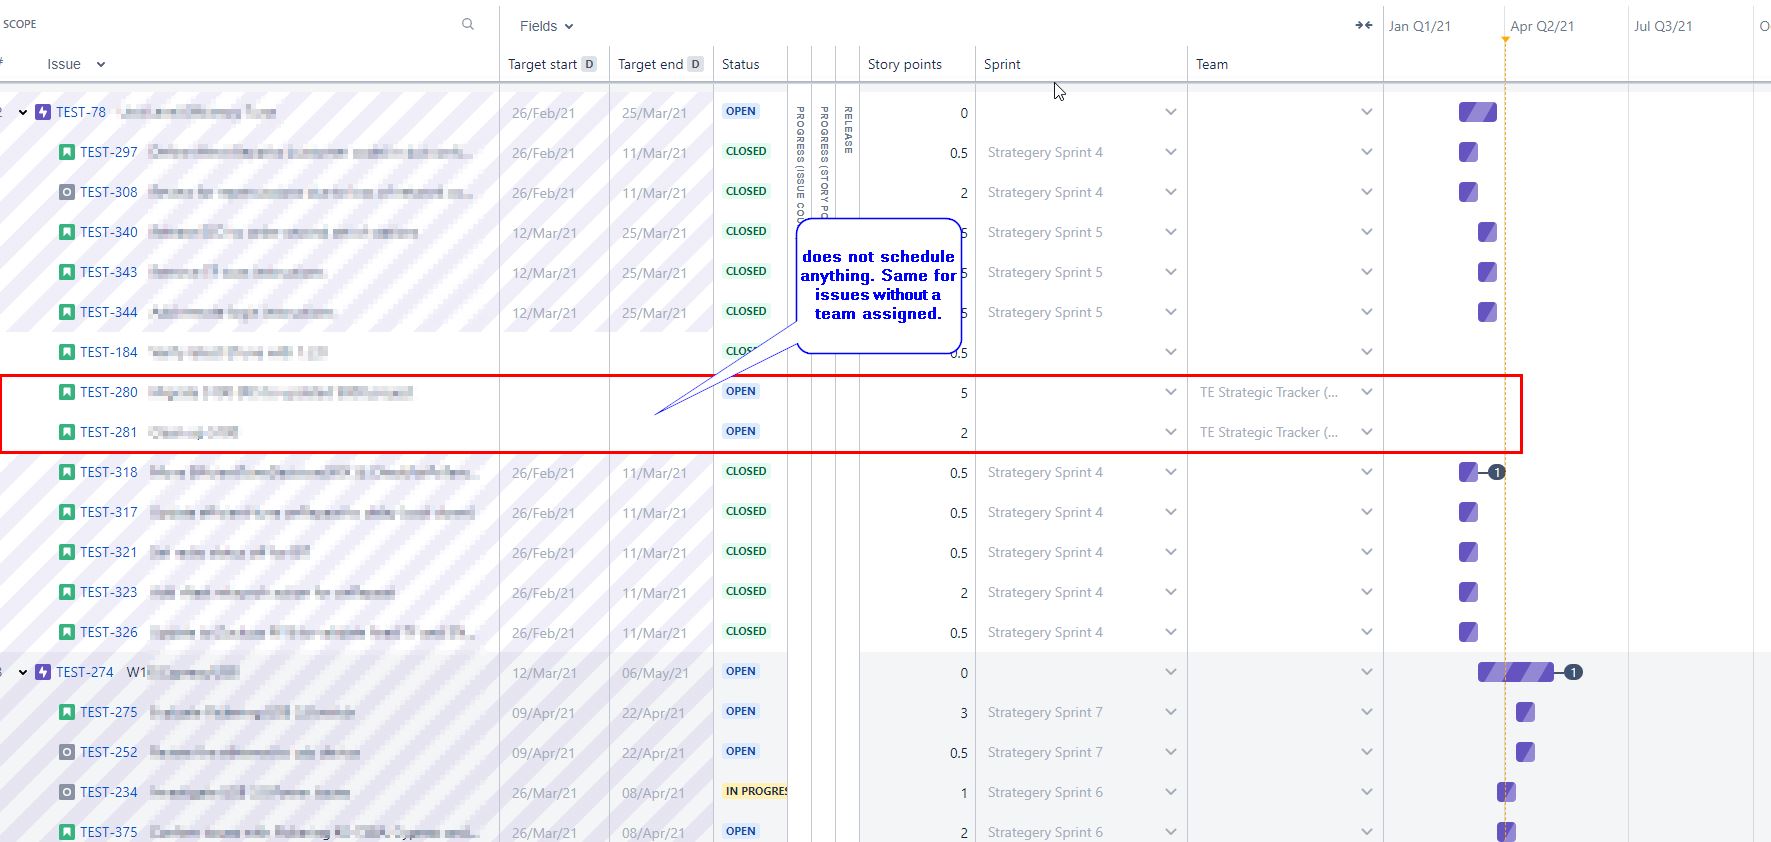Click the dependency badge on TEST-318 bar

[1497, 472]
